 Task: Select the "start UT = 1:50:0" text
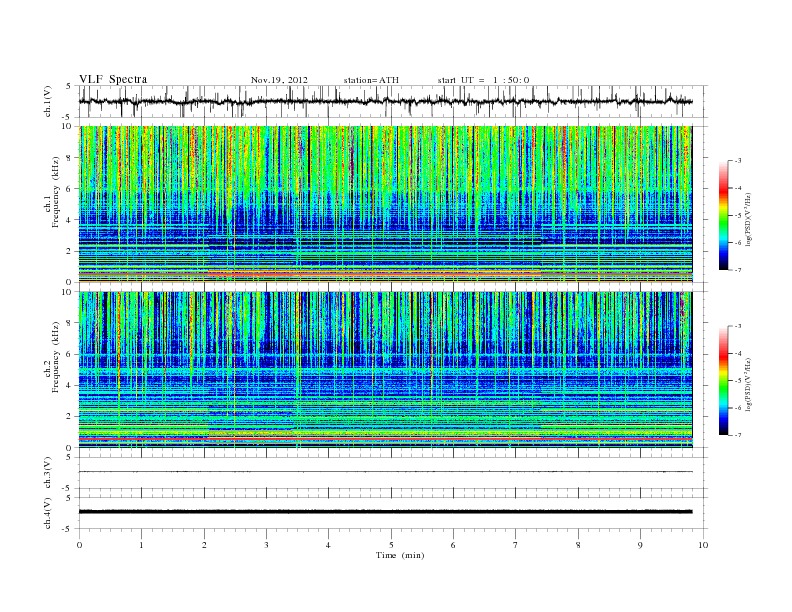tap(483, 80)
